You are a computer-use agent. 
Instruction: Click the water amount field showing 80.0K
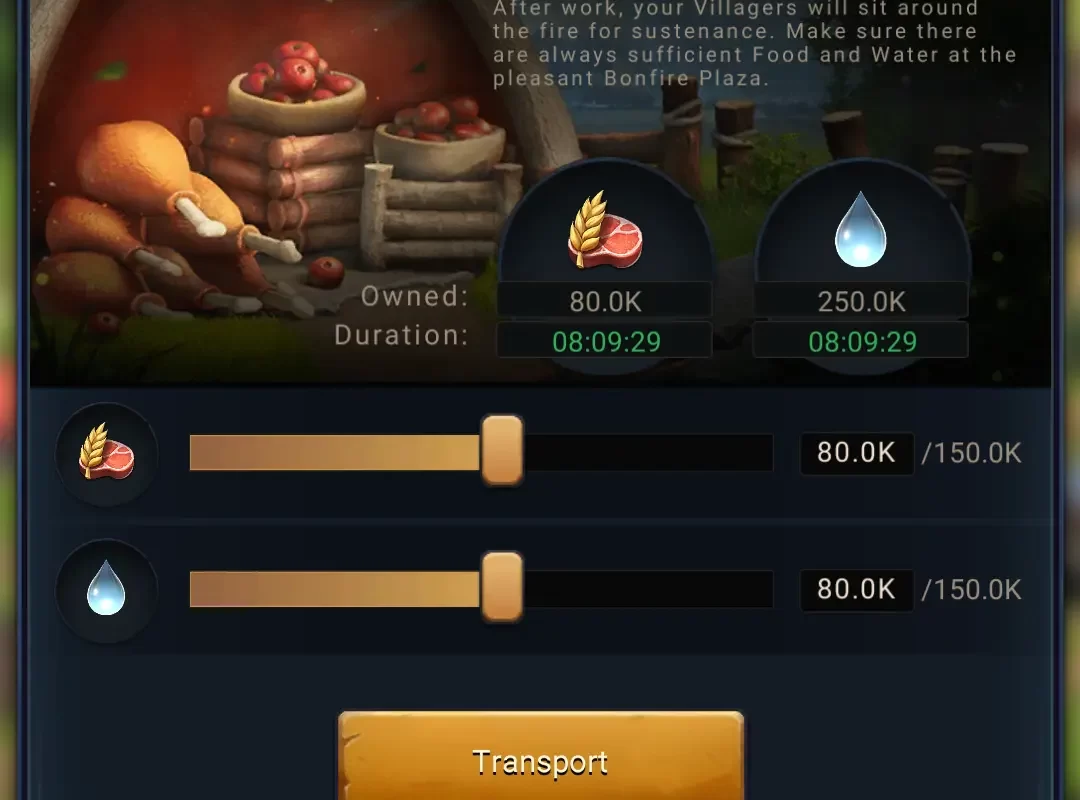(856, 589)
